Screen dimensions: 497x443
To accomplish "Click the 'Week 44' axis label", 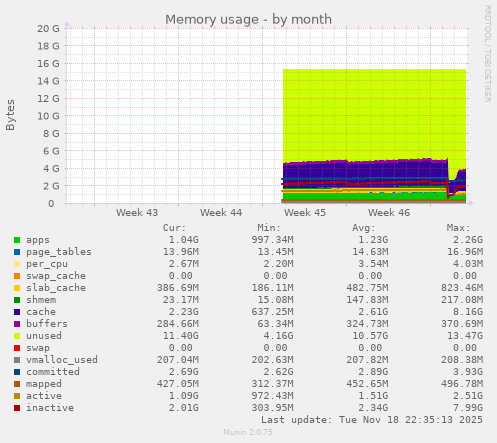I will tap(221, 213).
